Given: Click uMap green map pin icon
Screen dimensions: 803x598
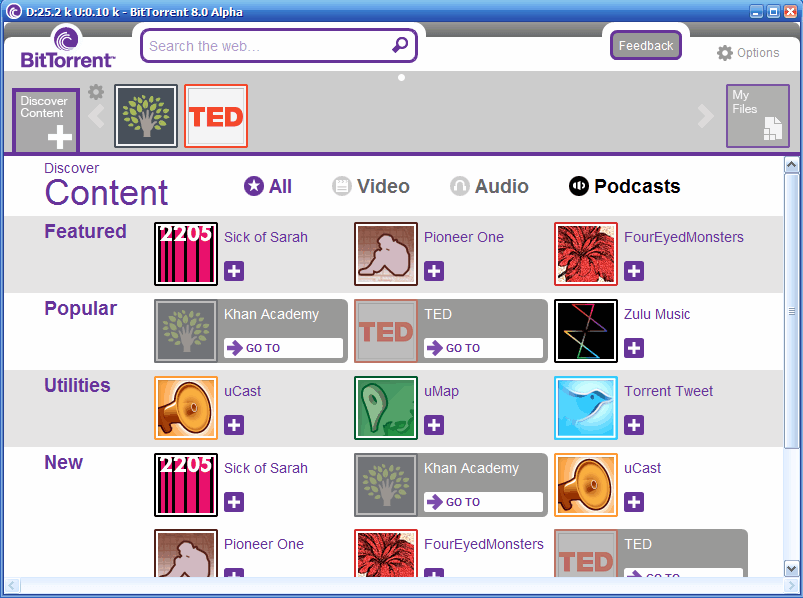Looking at the screenshot, I should [386, 408].
